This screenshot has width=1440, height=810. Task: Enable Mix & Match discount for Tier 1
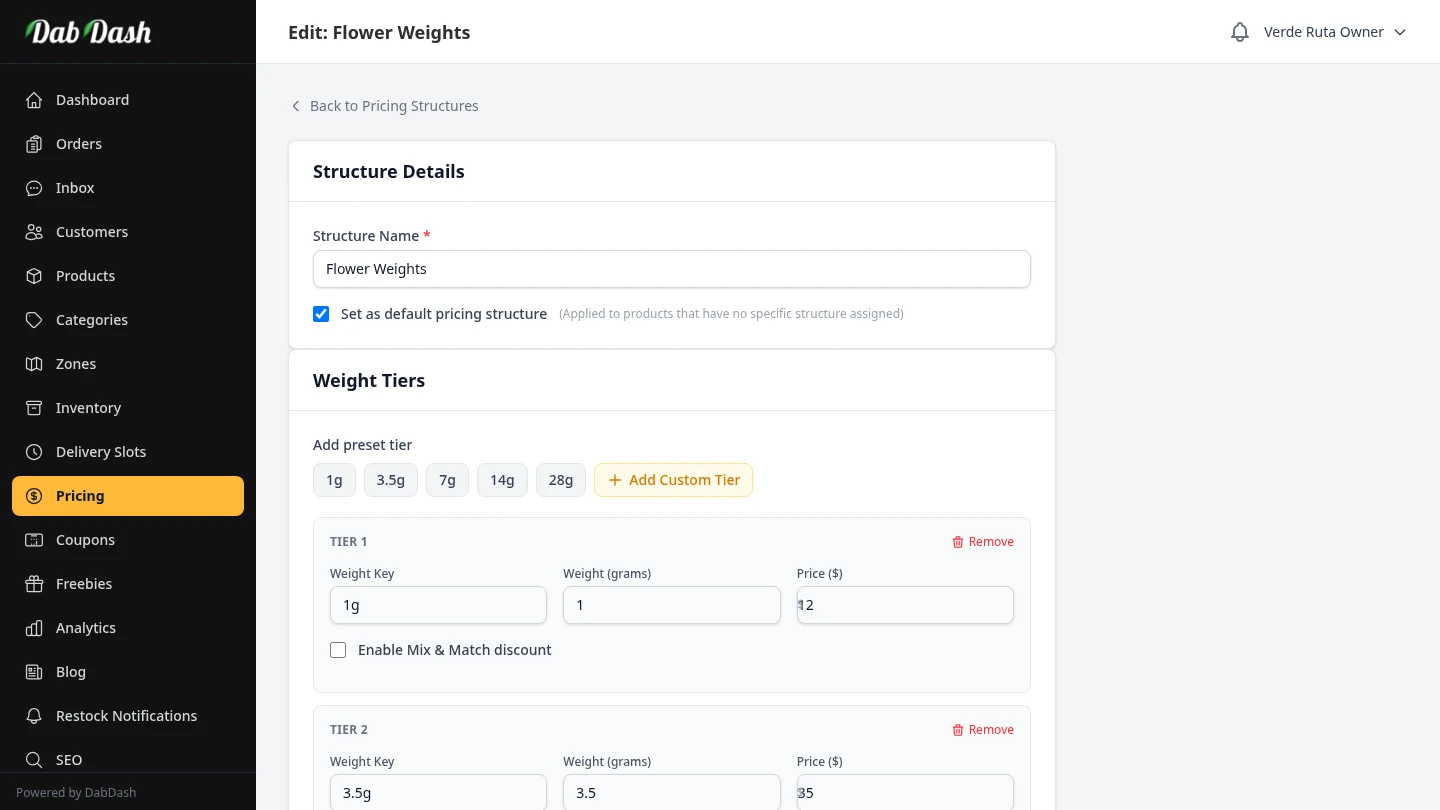338,650
